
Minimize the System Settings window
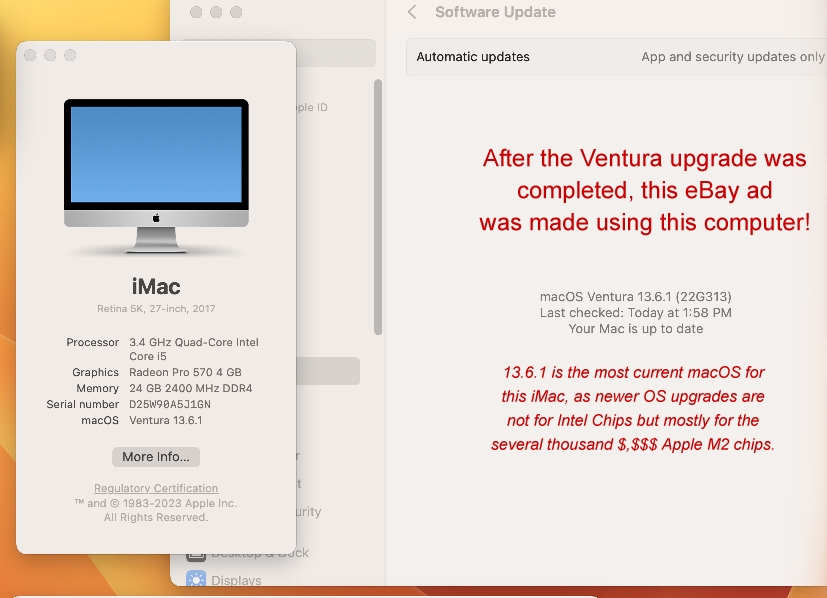point(216,12)
